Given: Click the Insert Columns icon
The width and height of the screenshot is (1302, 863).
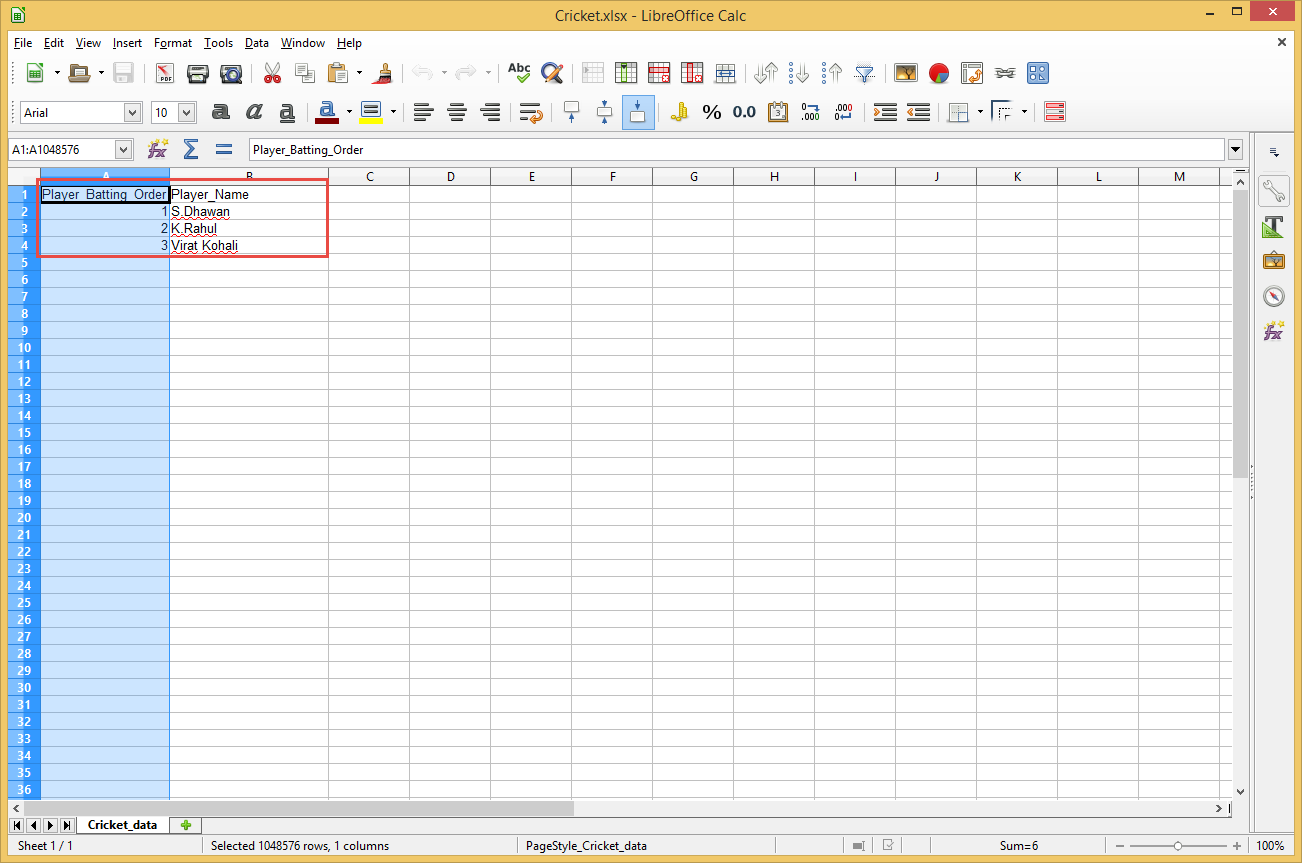Looking at the screenshot, I should 626,73.
